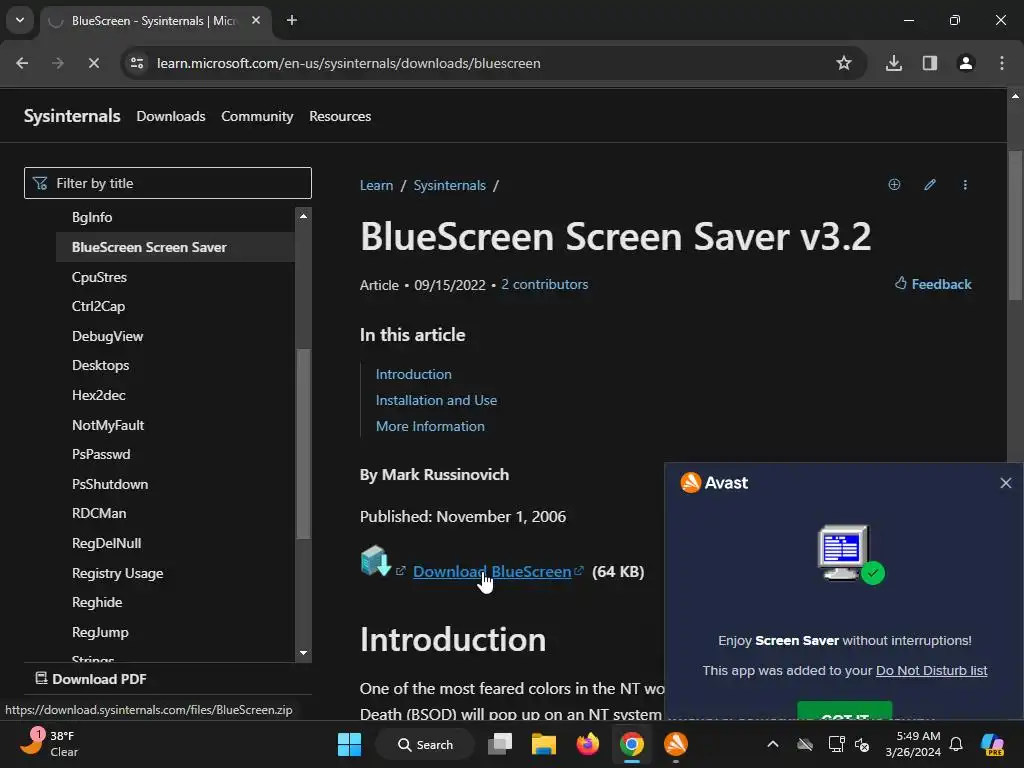Select BgInfo in the sidebar
Viewport: 1024px width, 768px height.
[x=92, y=217]
